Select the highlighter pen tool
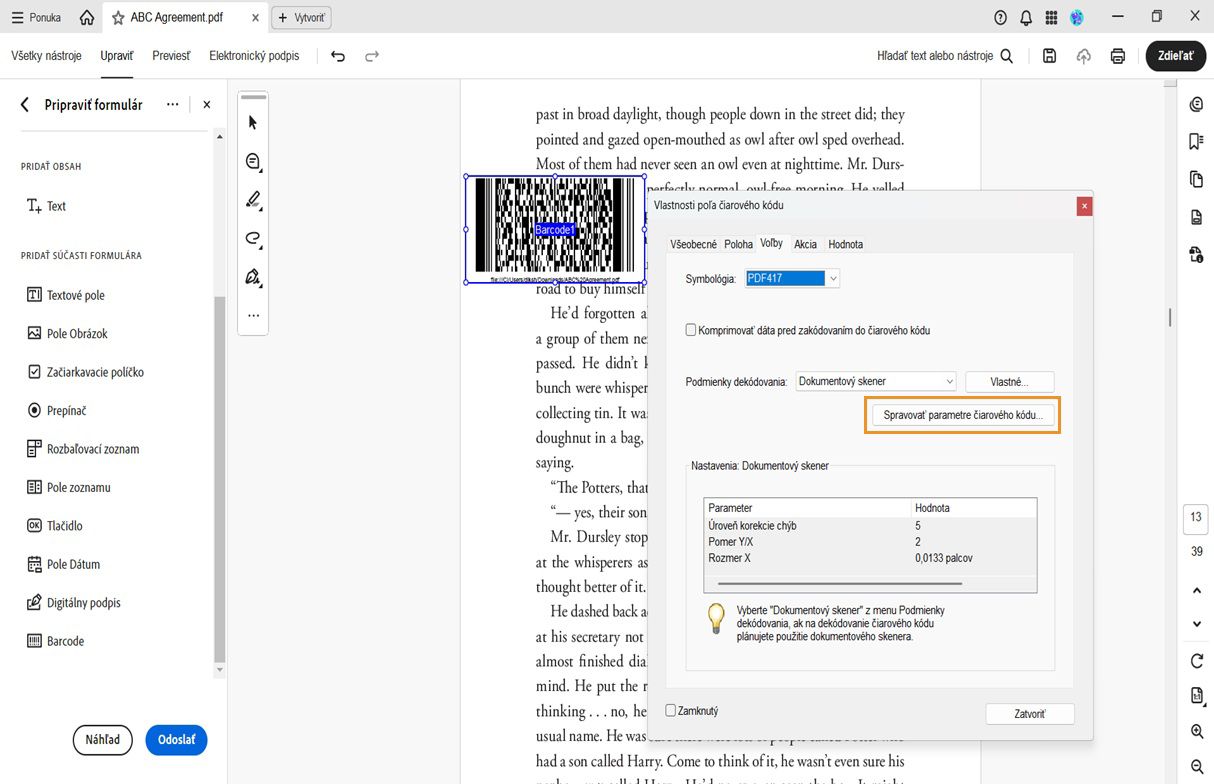Screen dimensions: 1214x784 (x=253, y=200)
